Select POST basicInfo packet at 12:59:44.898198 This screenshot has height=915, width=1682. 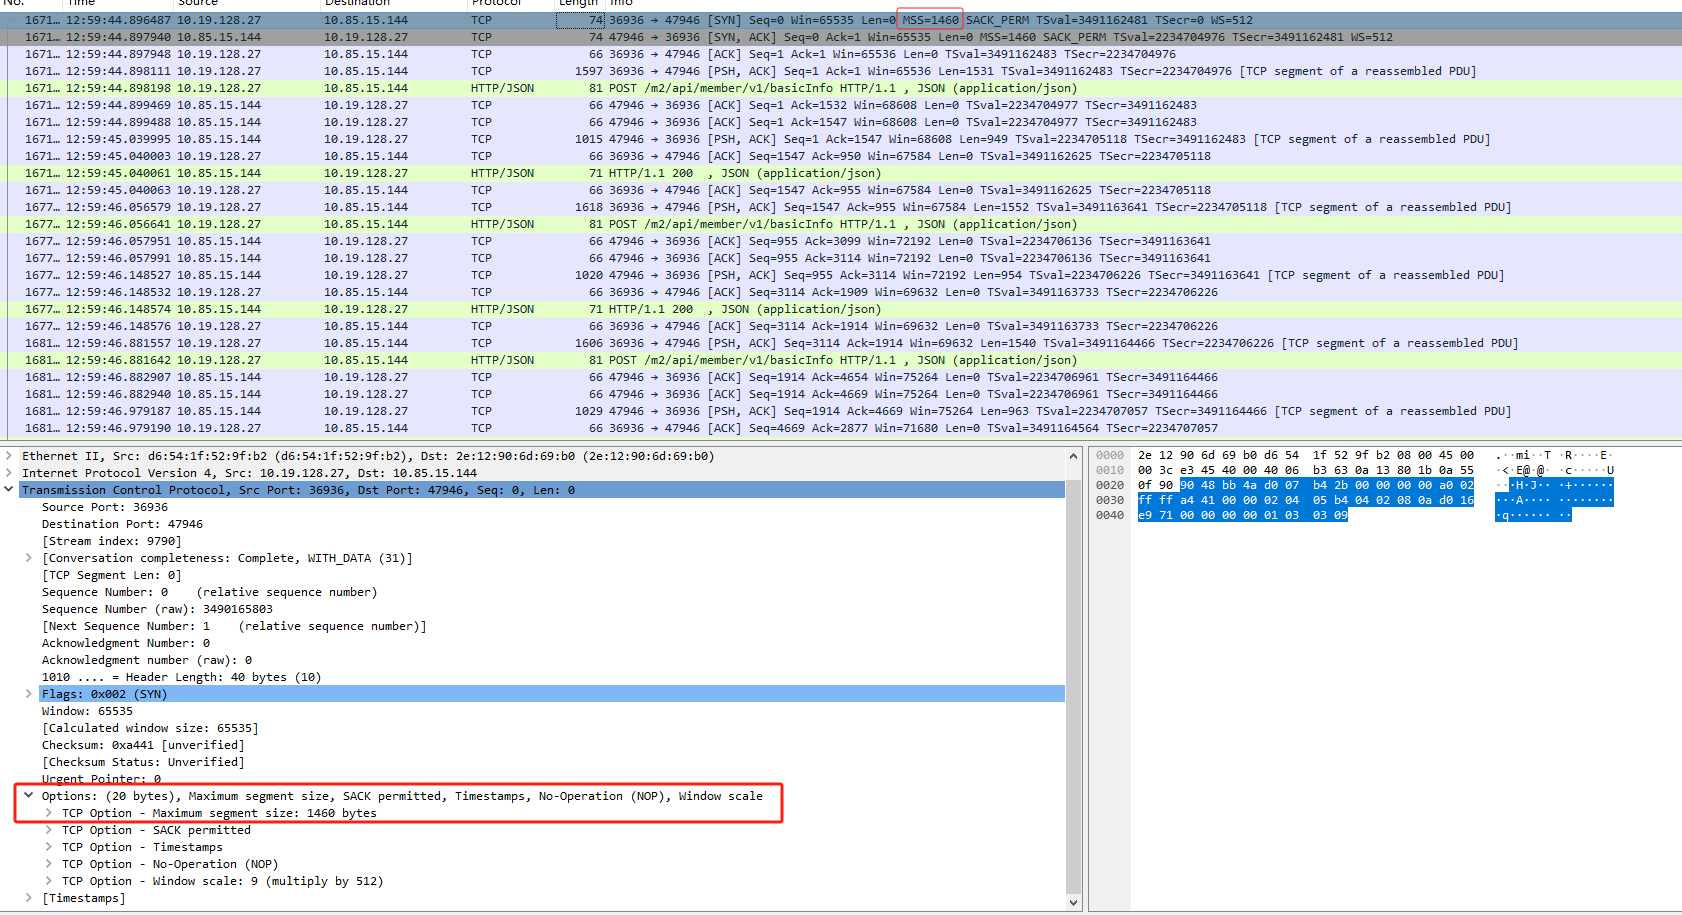click(x=600, y=88)
